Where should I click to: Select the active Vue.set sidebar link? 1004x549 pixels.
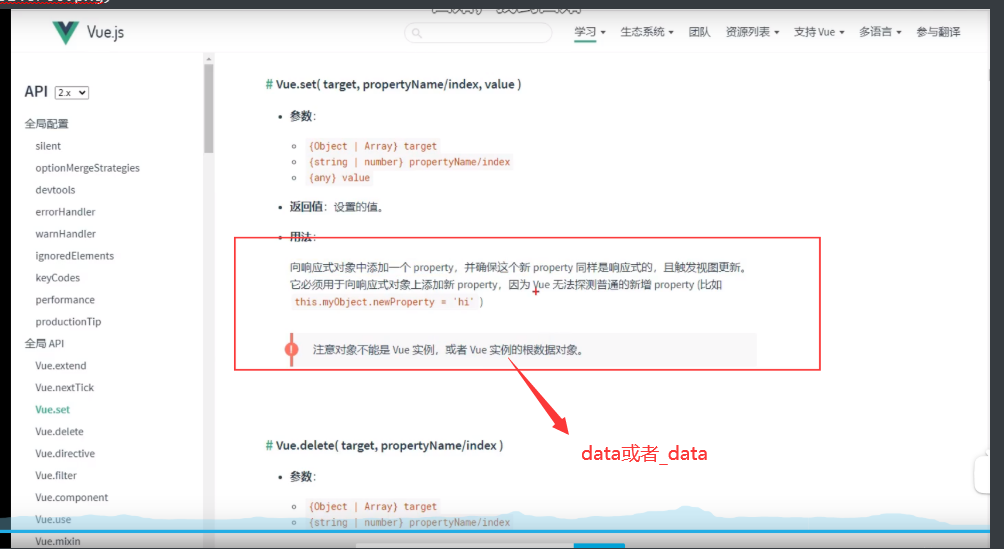[53, 409]
